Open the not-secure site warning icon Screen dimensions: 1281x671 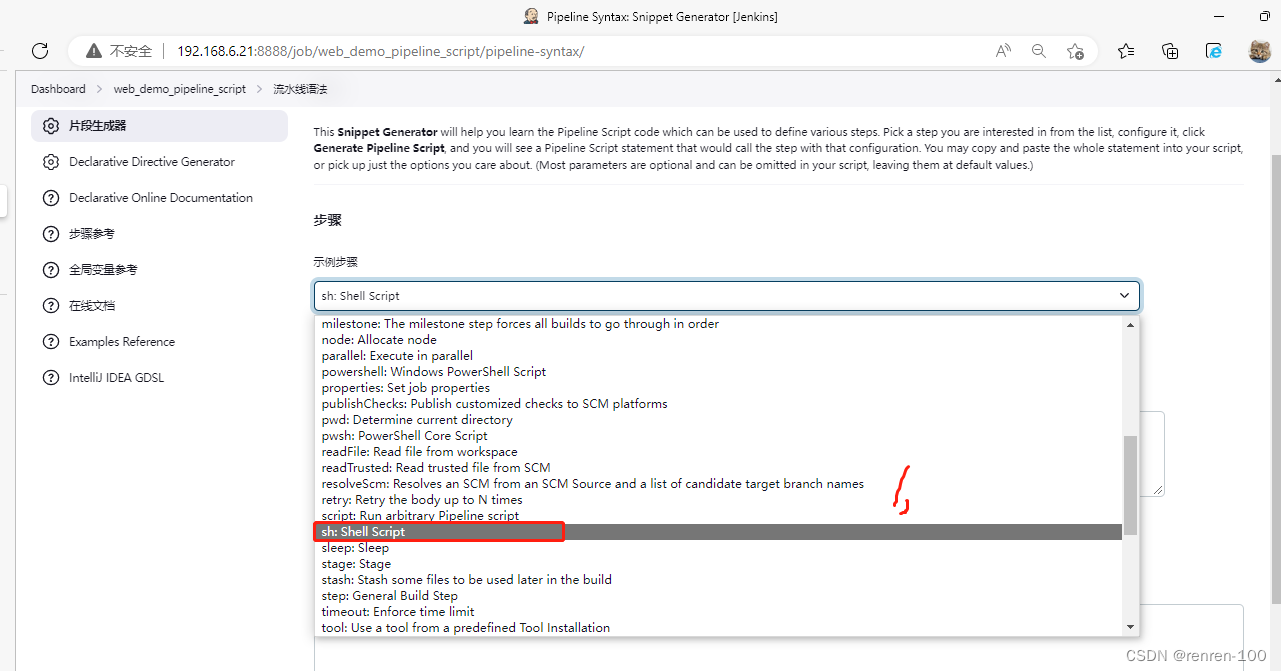coord(94,51)
